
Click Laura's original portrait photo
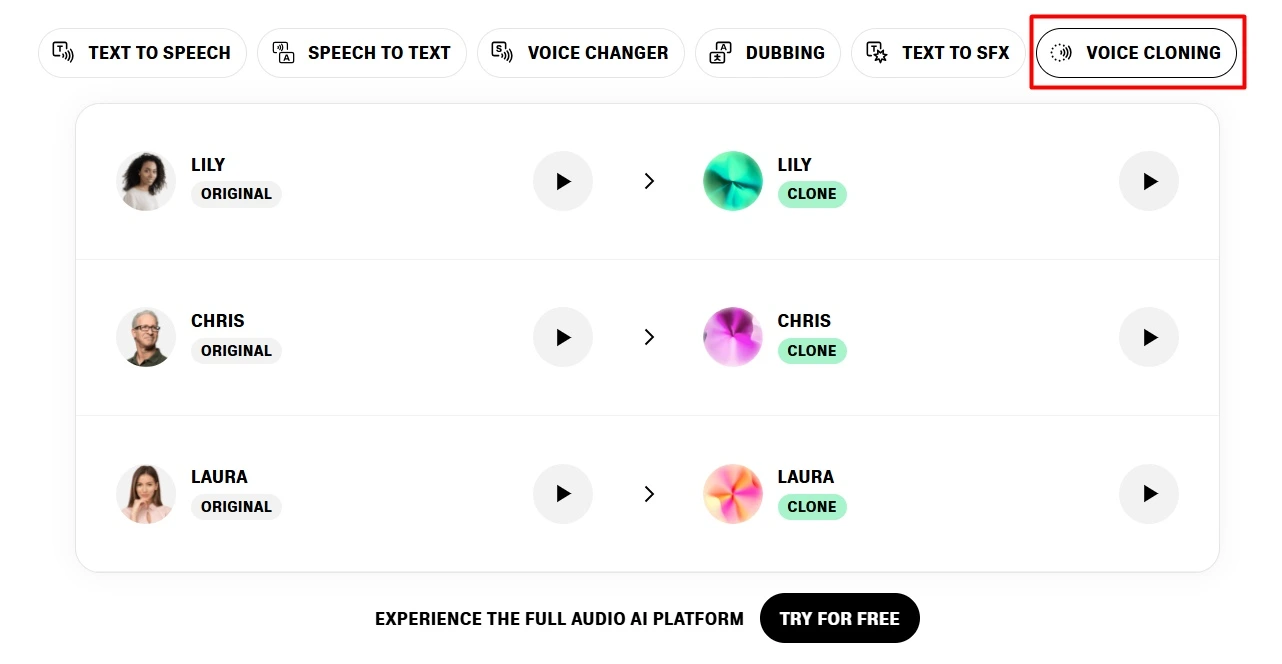[146, 494]
